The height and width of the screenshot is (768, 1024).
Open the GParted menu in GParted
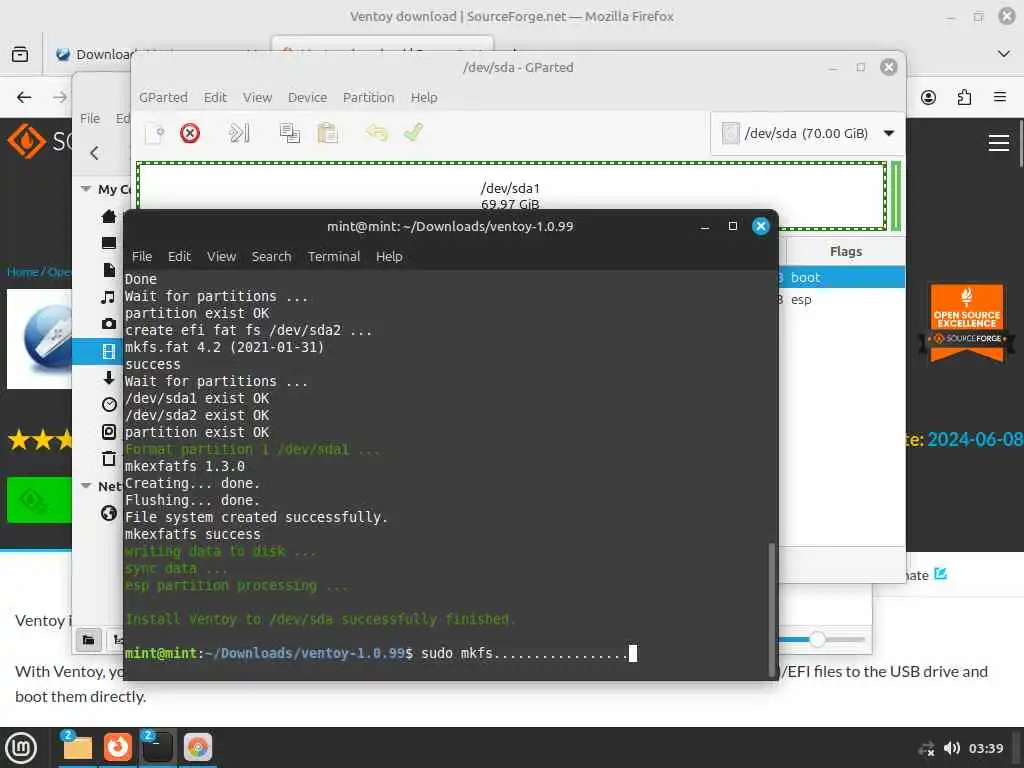coord(163,97)
